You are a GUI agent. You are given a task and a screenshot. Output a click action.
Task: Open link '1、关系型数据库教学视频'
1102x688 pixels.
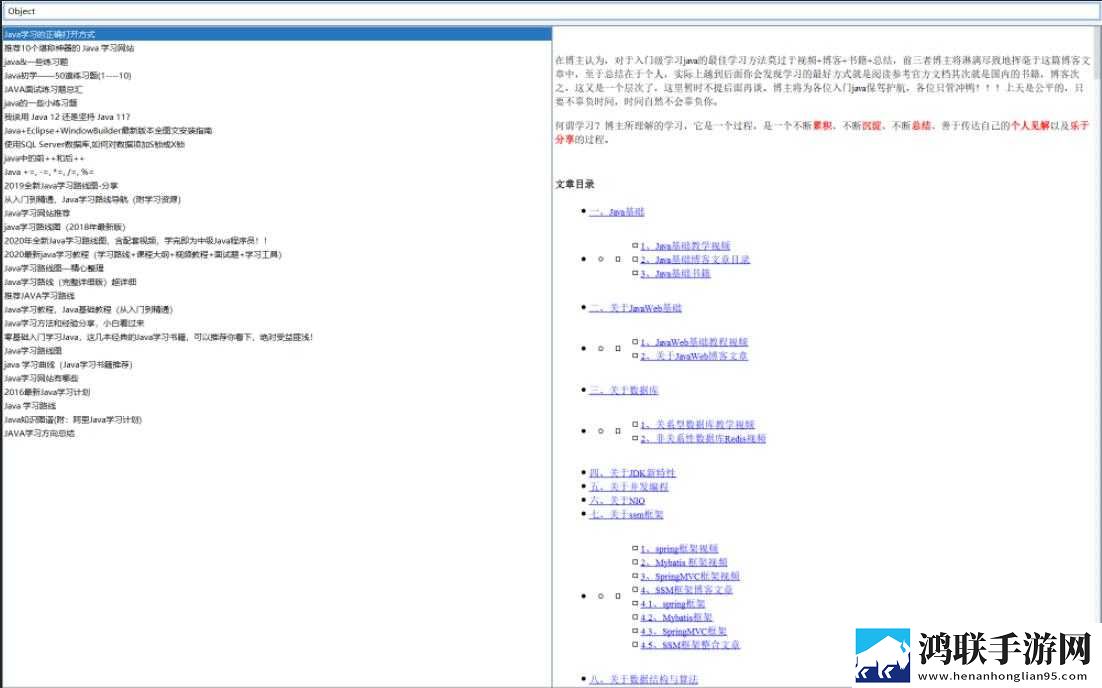[697, 424]
